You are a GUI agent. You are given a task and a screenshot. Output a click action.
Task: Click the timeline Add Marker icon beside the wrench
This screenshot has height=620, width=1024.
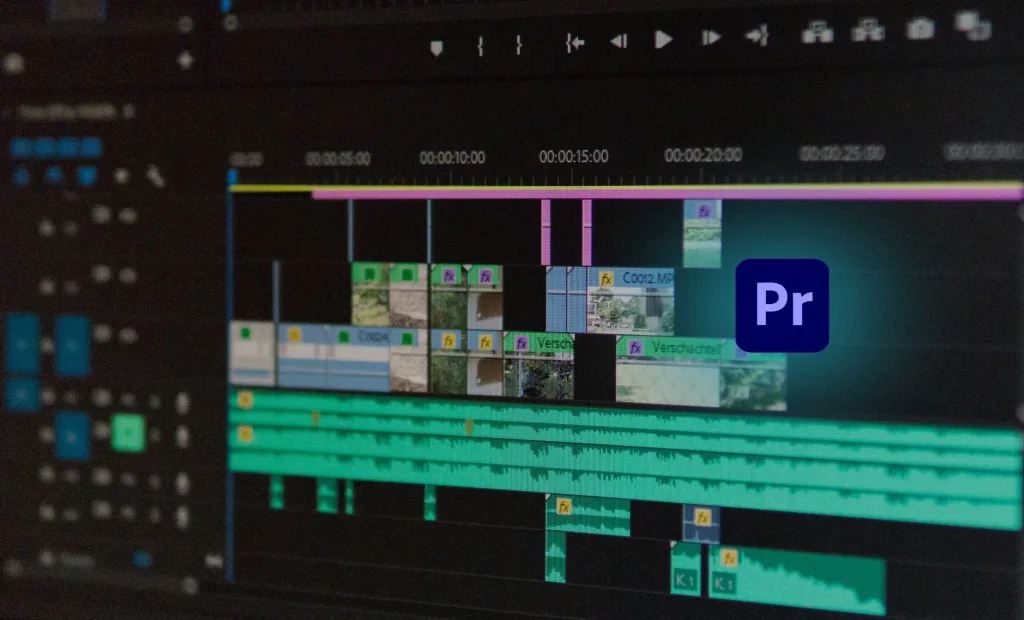[121, 176]
